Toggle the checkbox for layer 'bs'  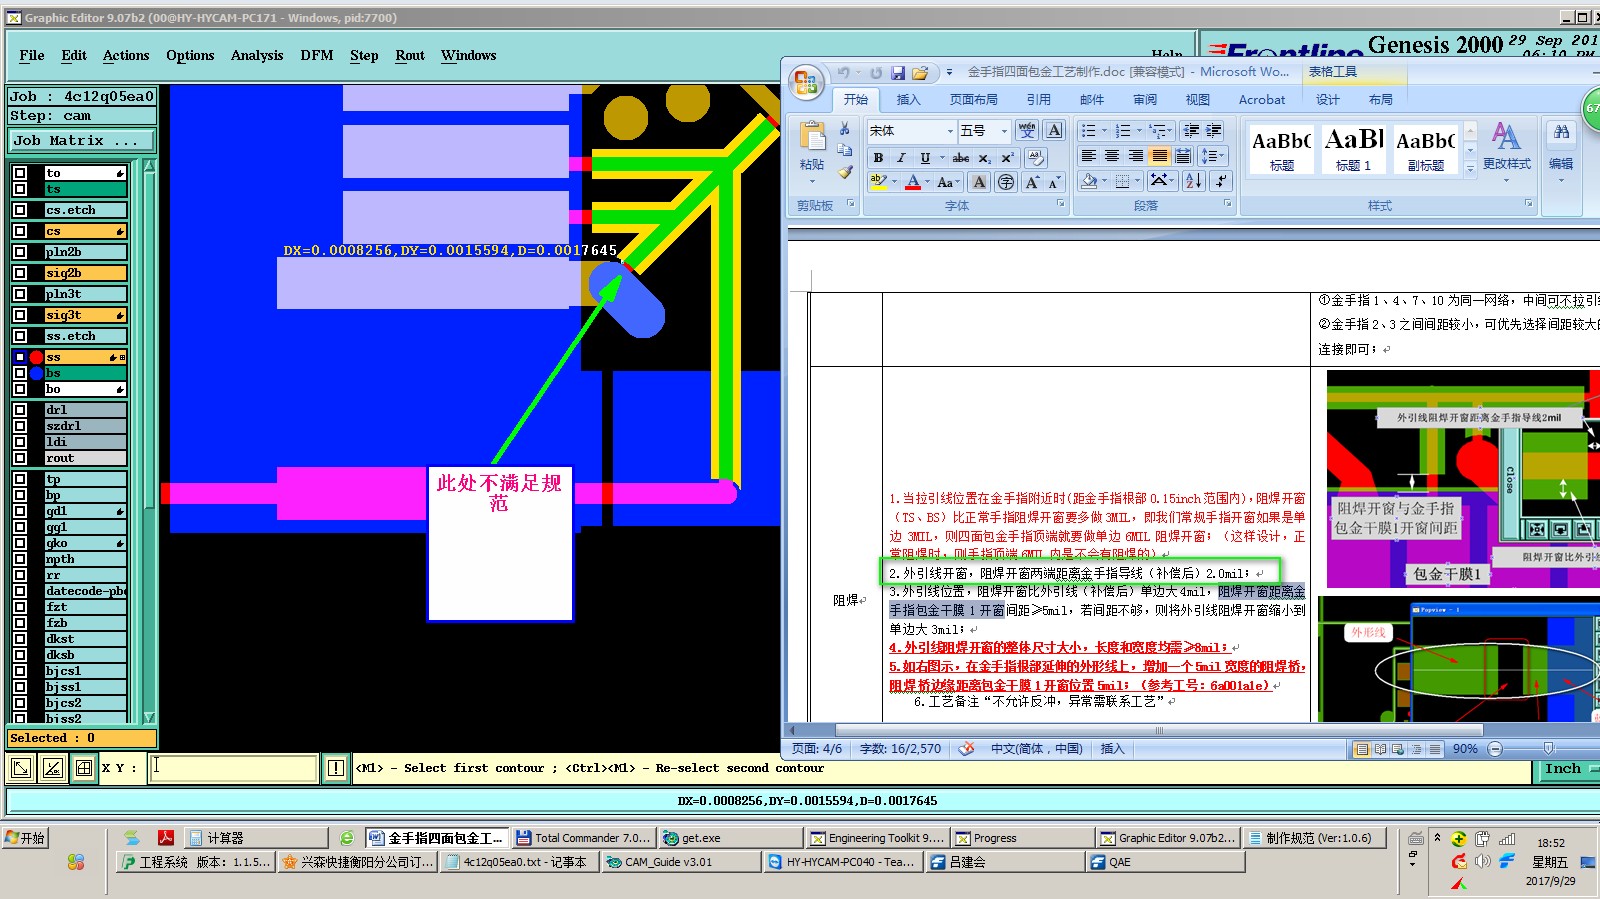pyautogui.click(x=19, y=373)
